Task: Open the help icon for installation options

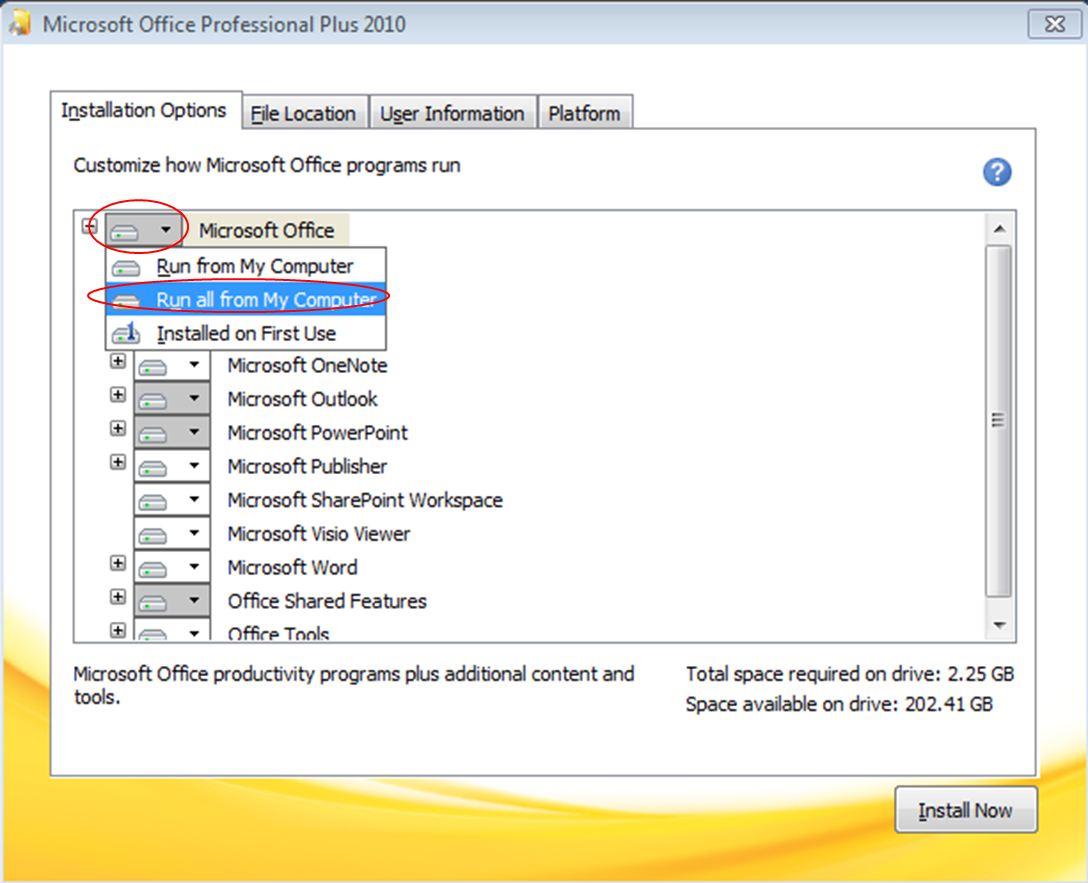Action: tap(996, 171)
